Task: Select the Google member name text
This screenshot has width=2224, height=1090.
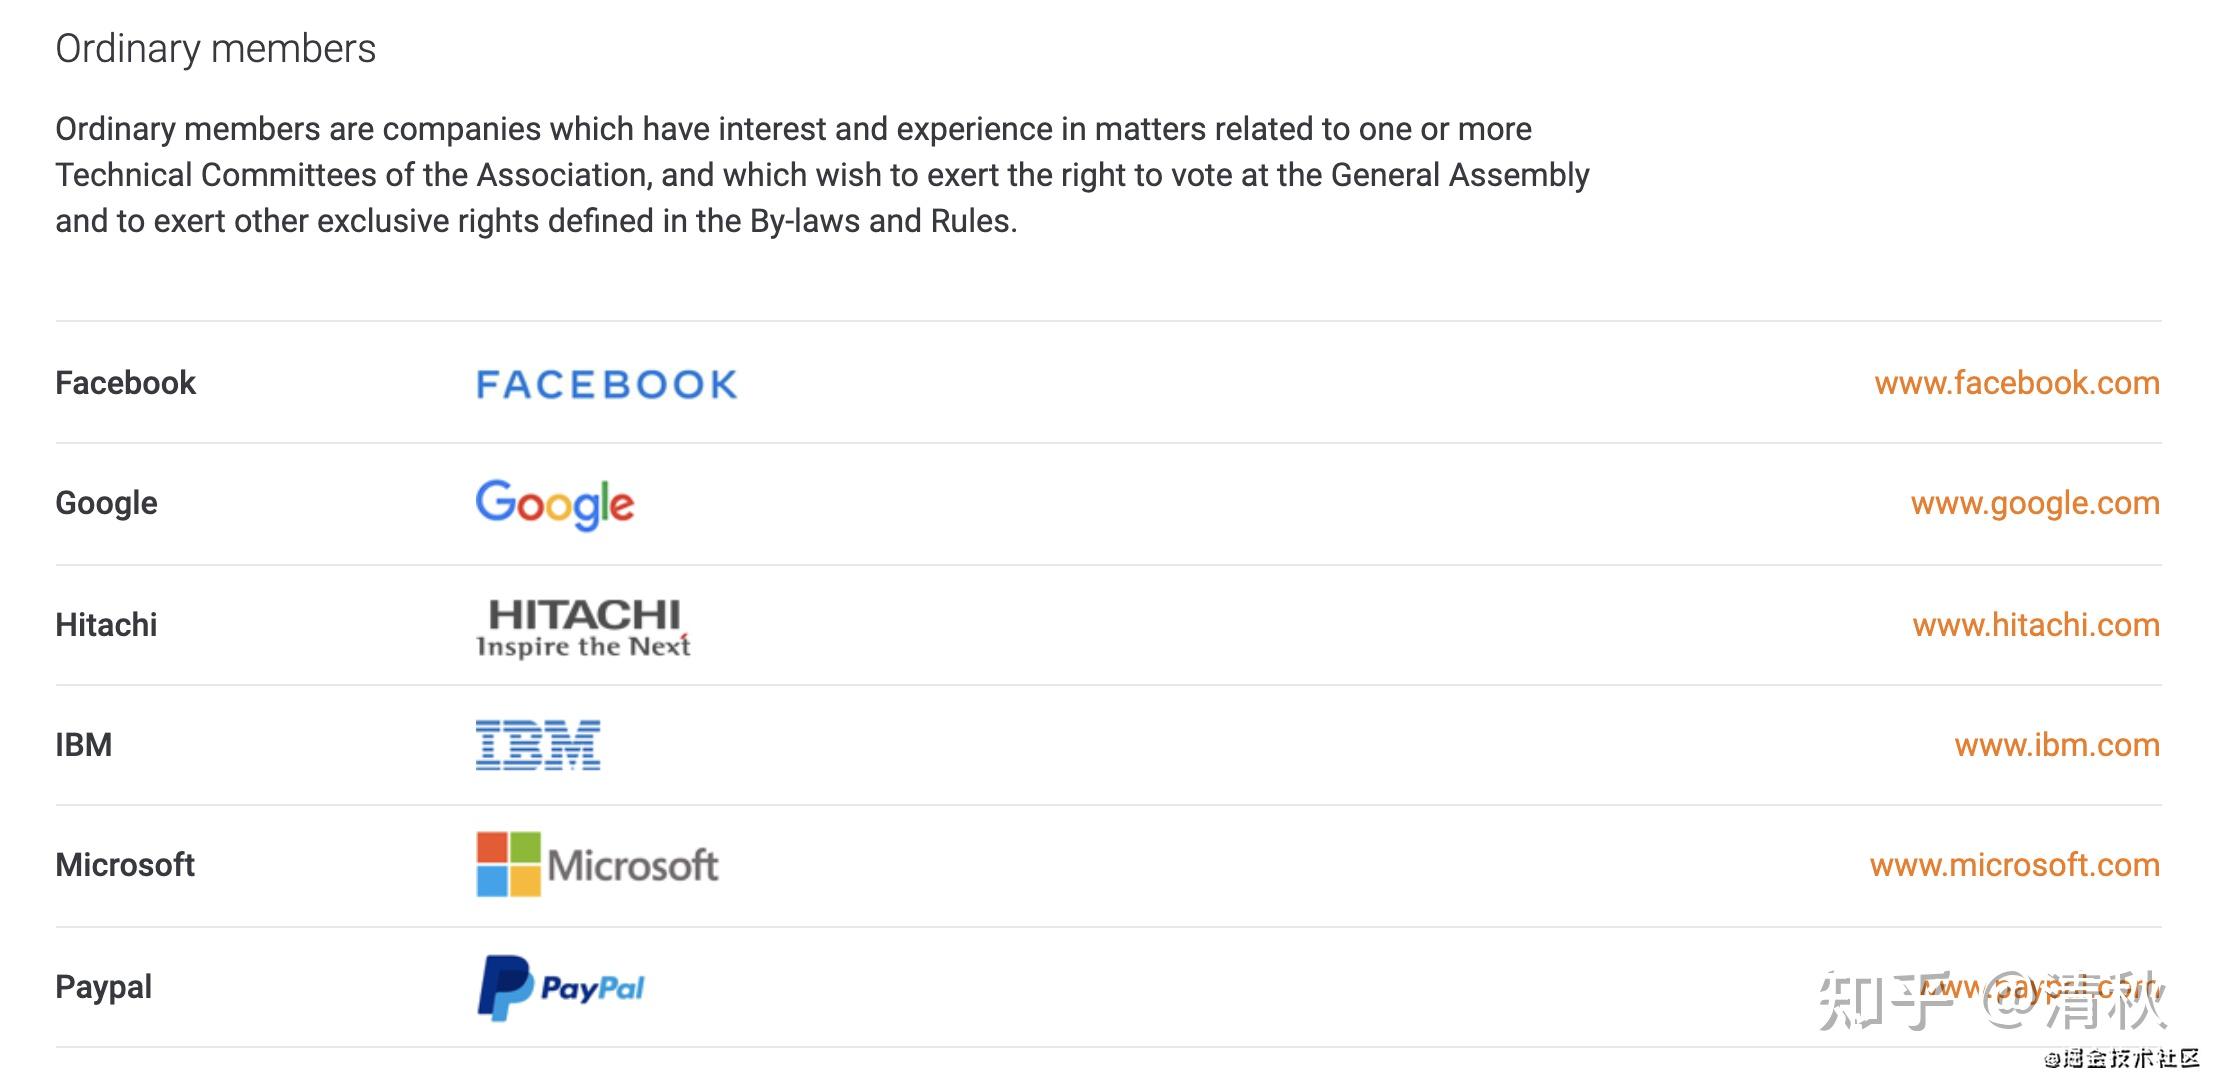Action: tap(106, 503)
